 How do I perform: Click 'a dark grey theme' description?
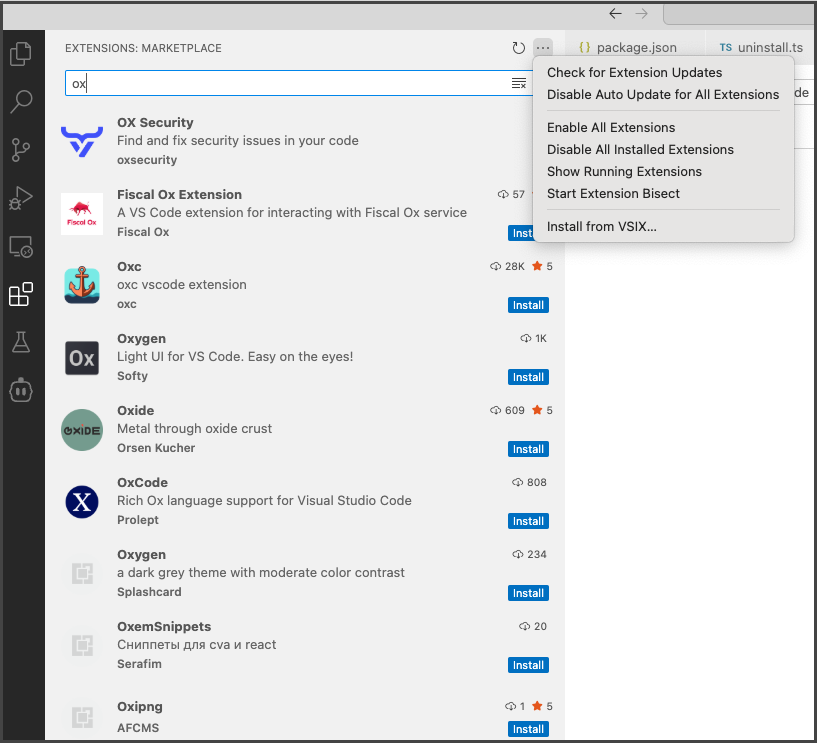(x=261, y=572)
